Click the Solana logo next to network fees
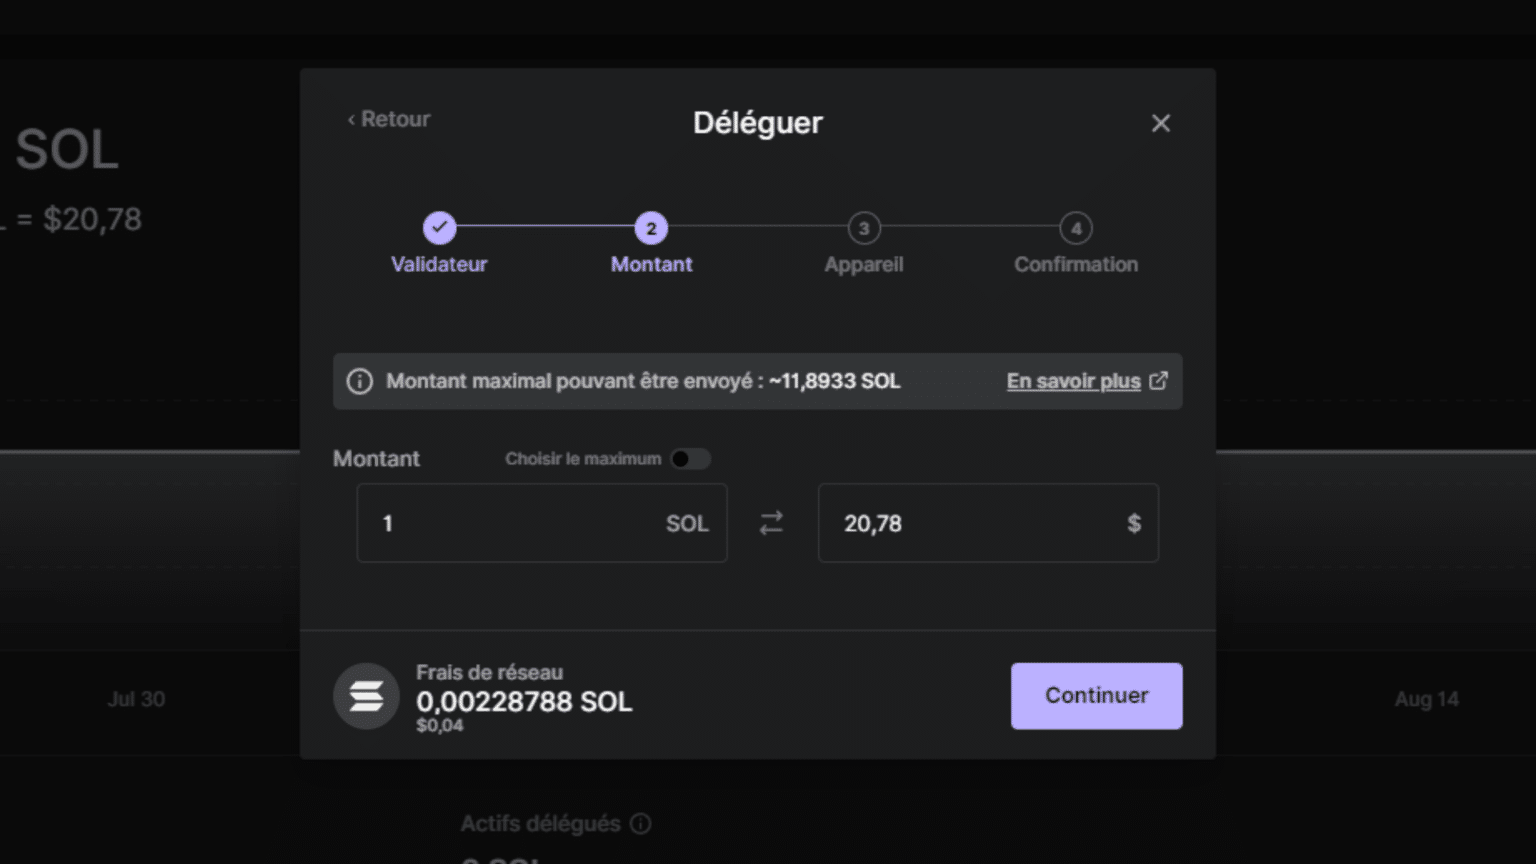This screenshot has height=864, width=1536. click(367, 696)
